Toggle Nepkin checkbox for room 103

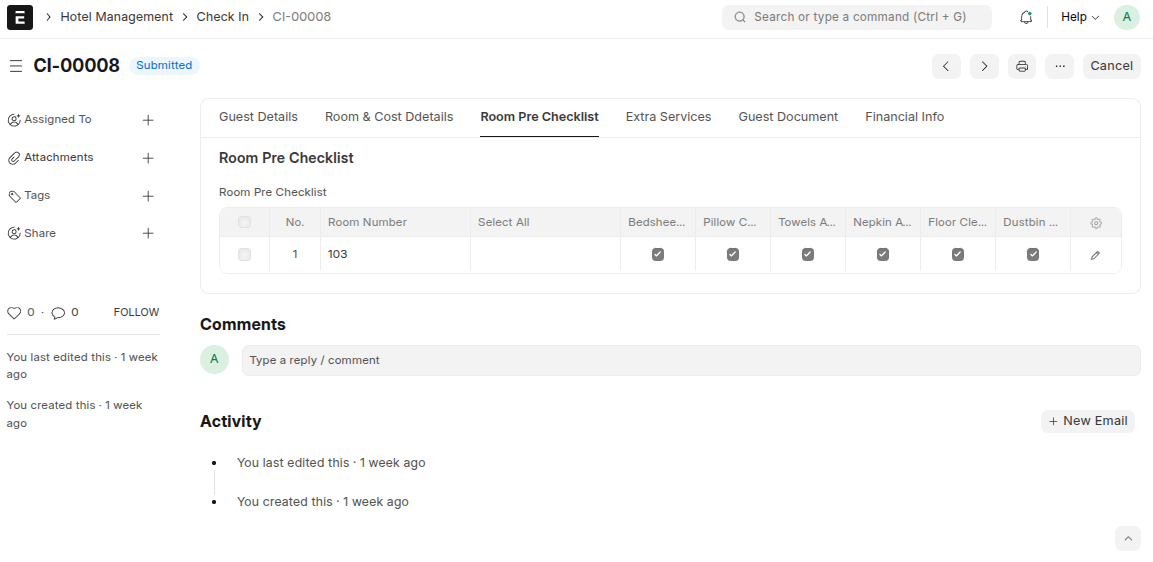pos(882,255)
